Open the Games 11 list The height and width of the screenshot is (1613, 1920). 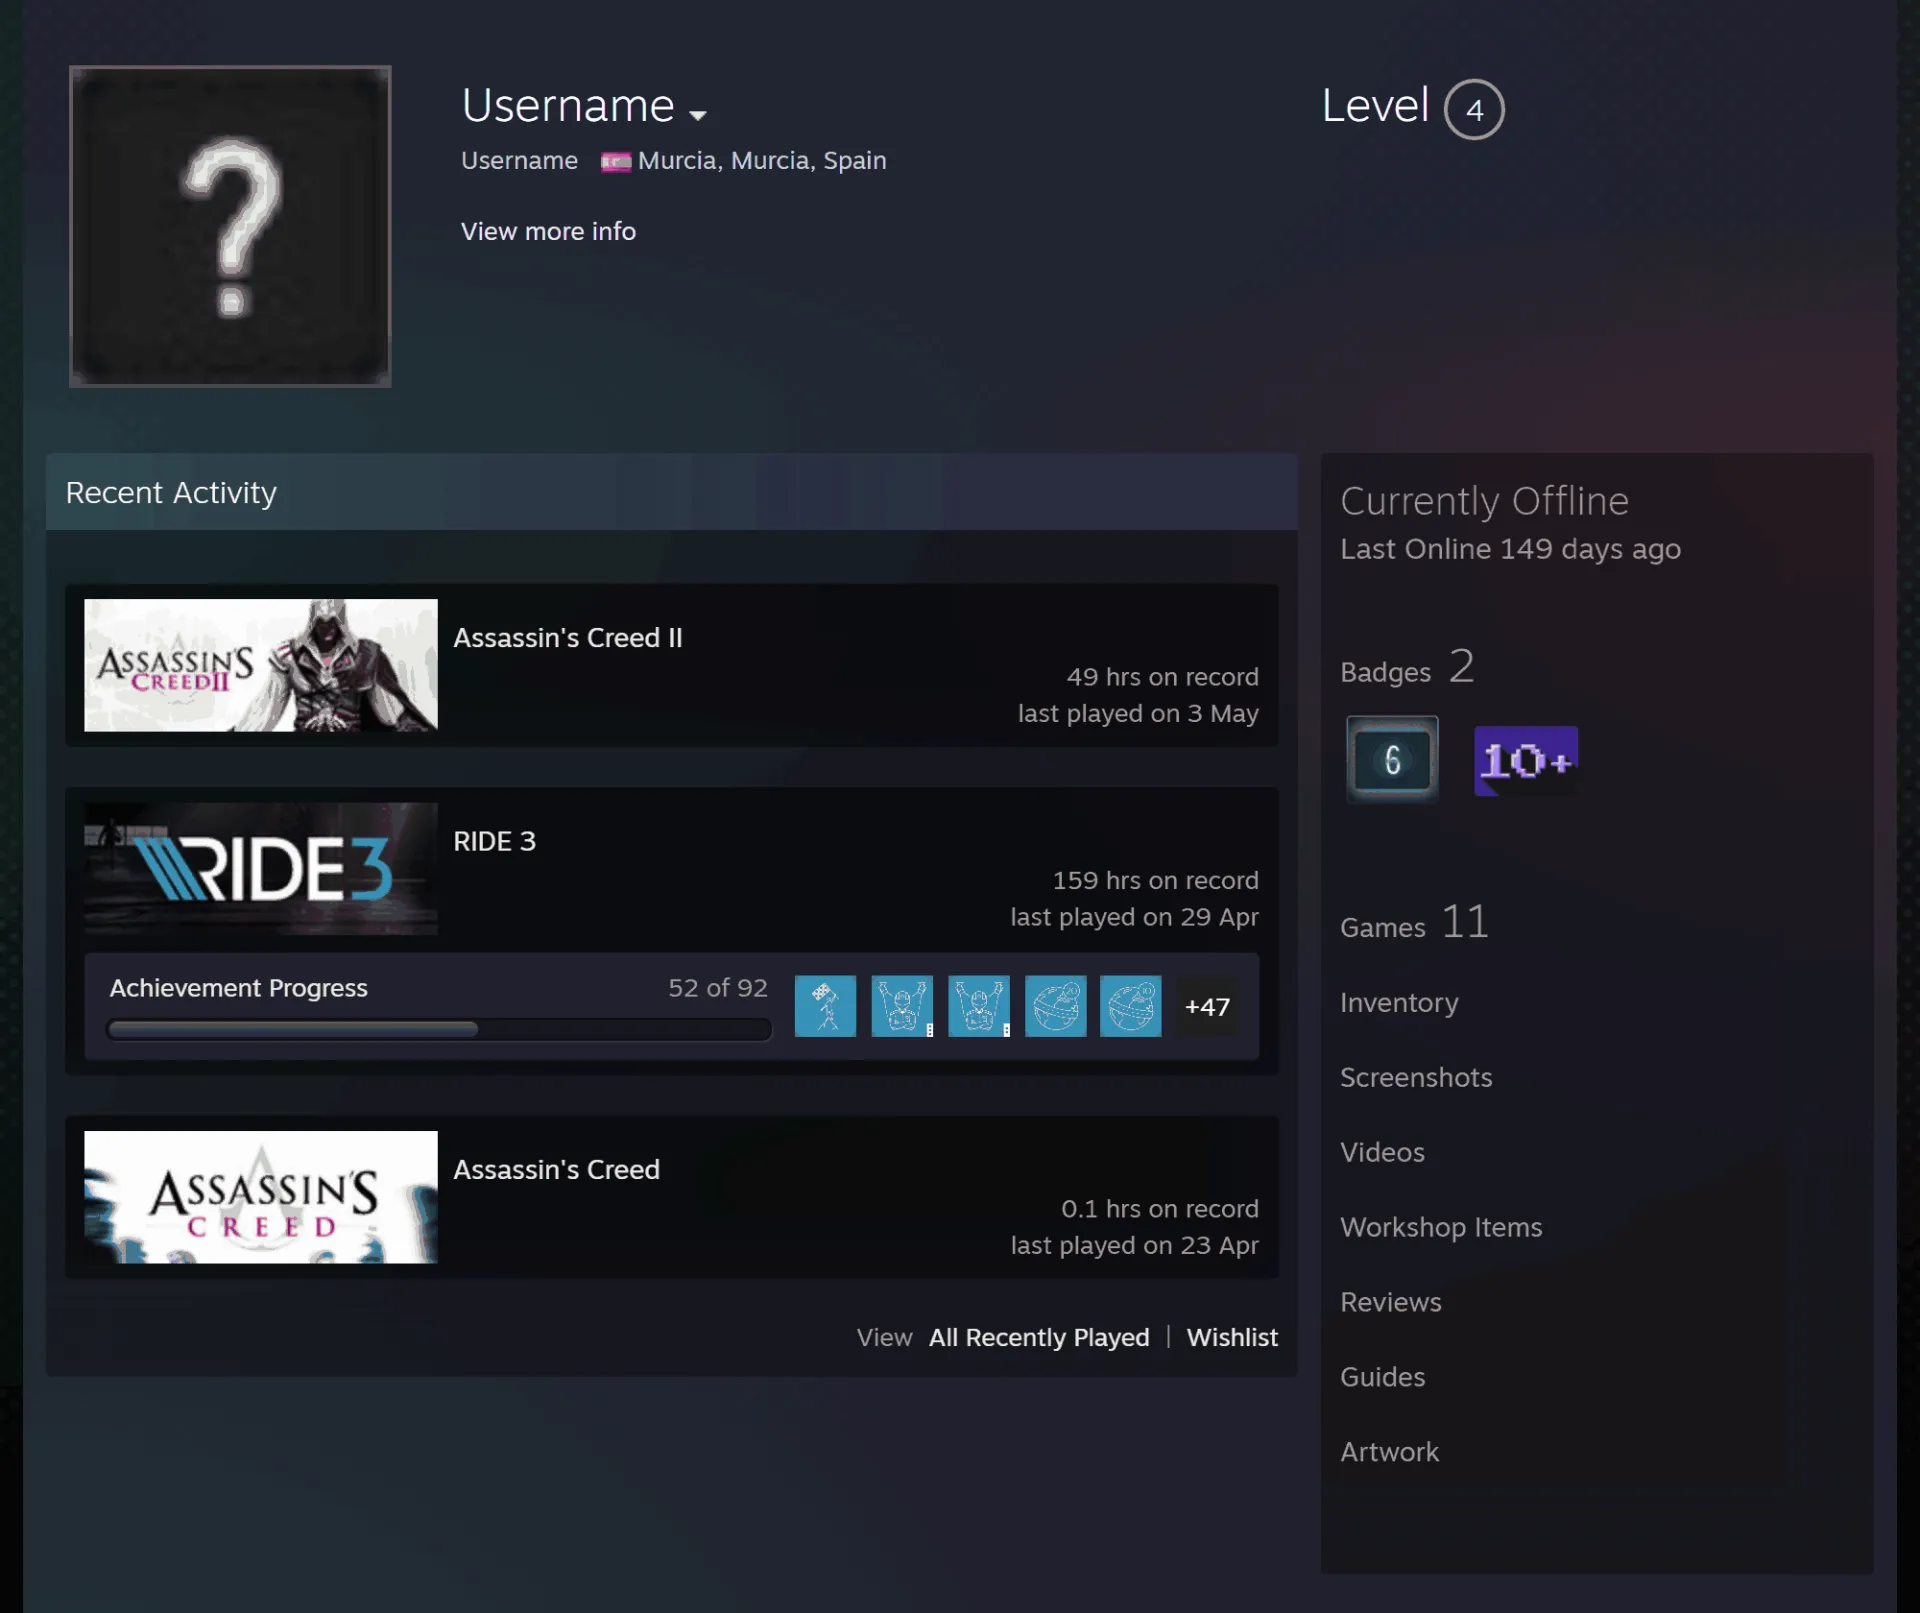pos(1414,922)
